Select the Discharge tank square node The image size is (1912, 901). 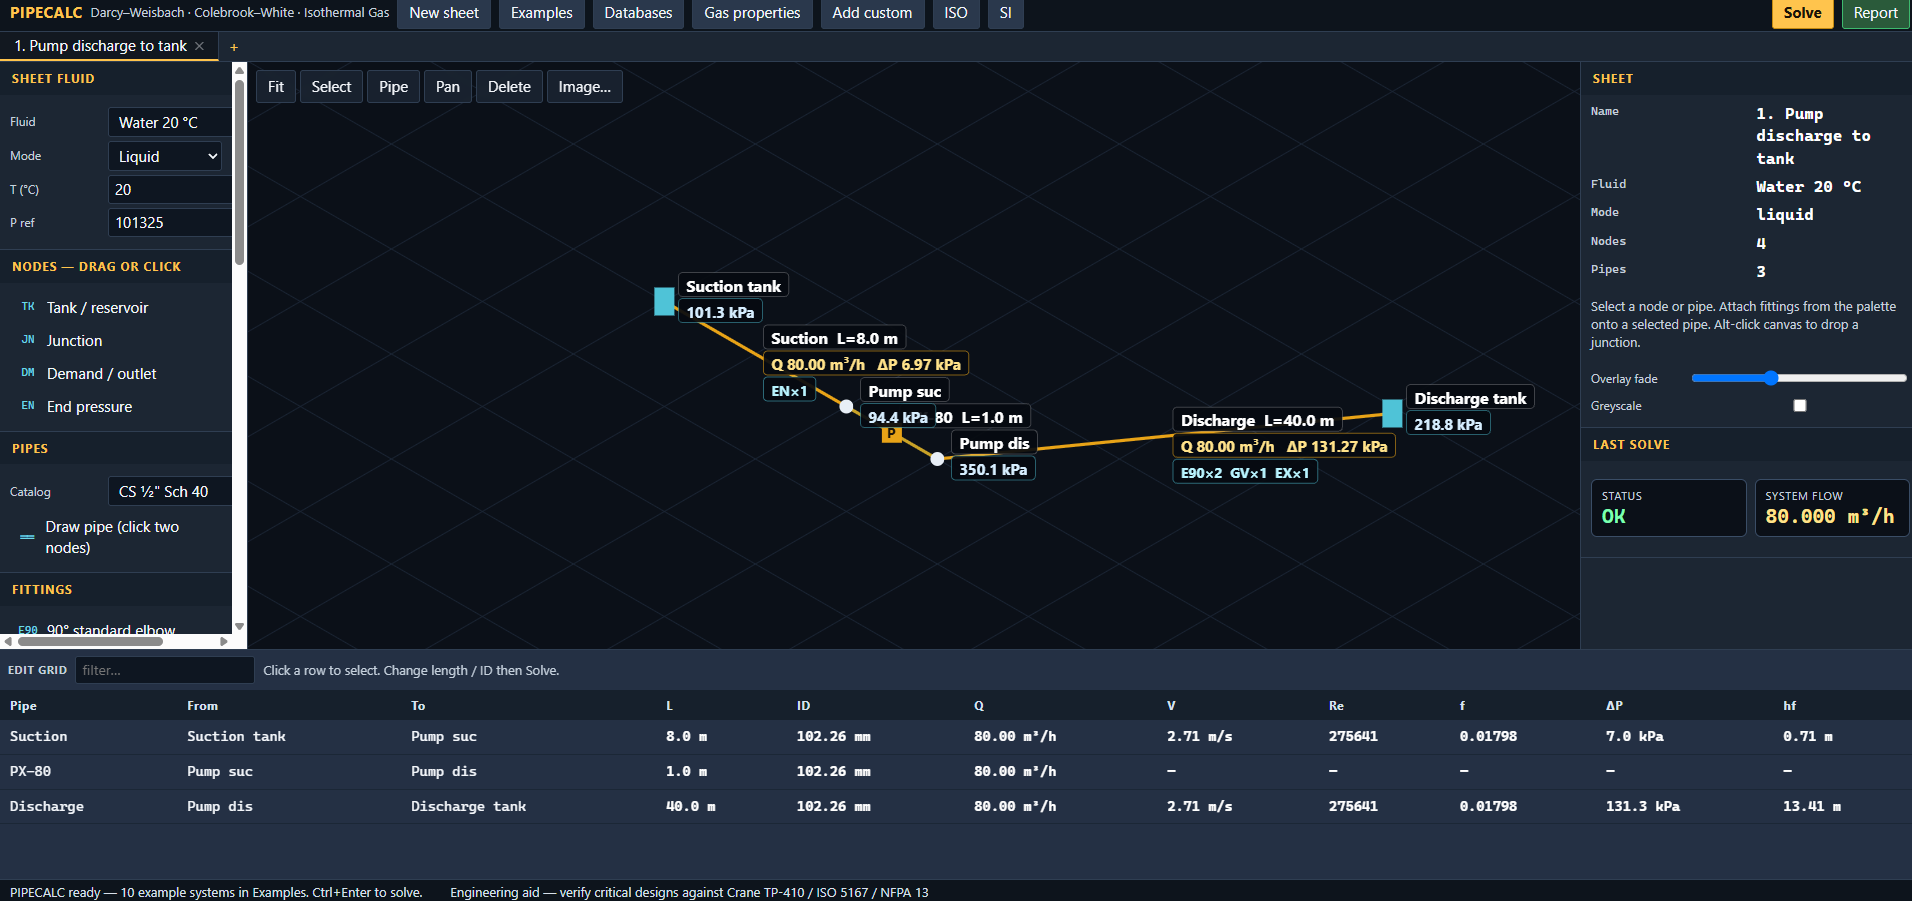1392,413
